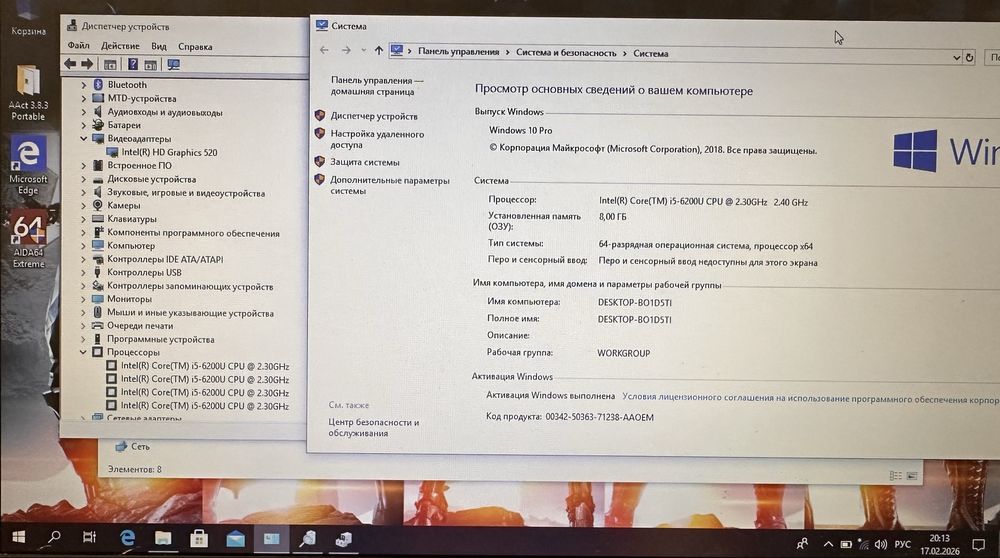Select Контроллеры запоминающих устройств item

pos(190,286)
